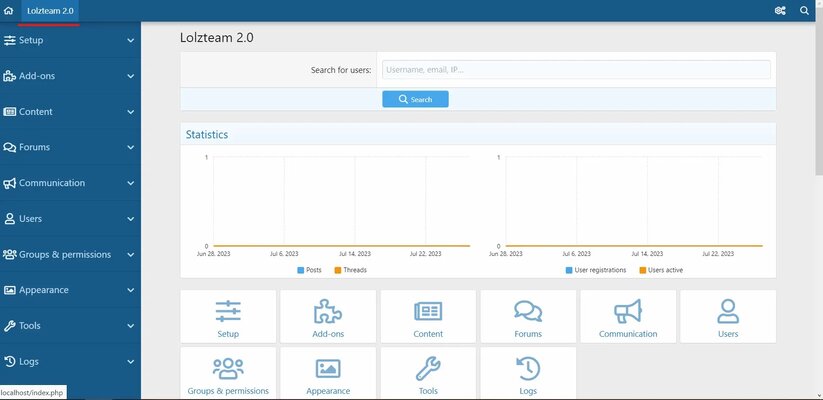This screenshot has width=823, height=400.
Task: Focus the Search for users input field
Action: [x=576, y=69]
